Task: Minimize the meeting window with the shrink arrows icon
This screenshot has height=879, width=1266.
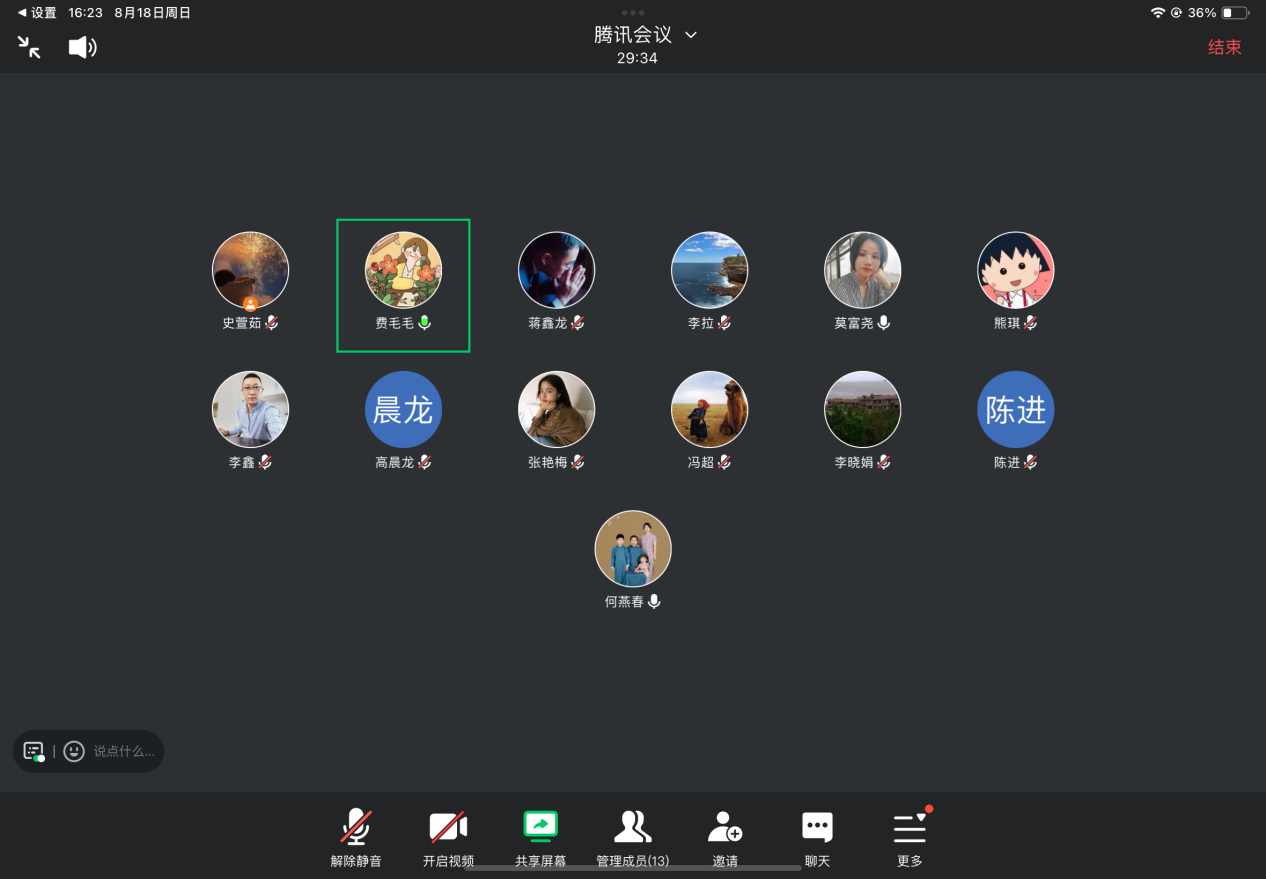Action: coord(29,47)
